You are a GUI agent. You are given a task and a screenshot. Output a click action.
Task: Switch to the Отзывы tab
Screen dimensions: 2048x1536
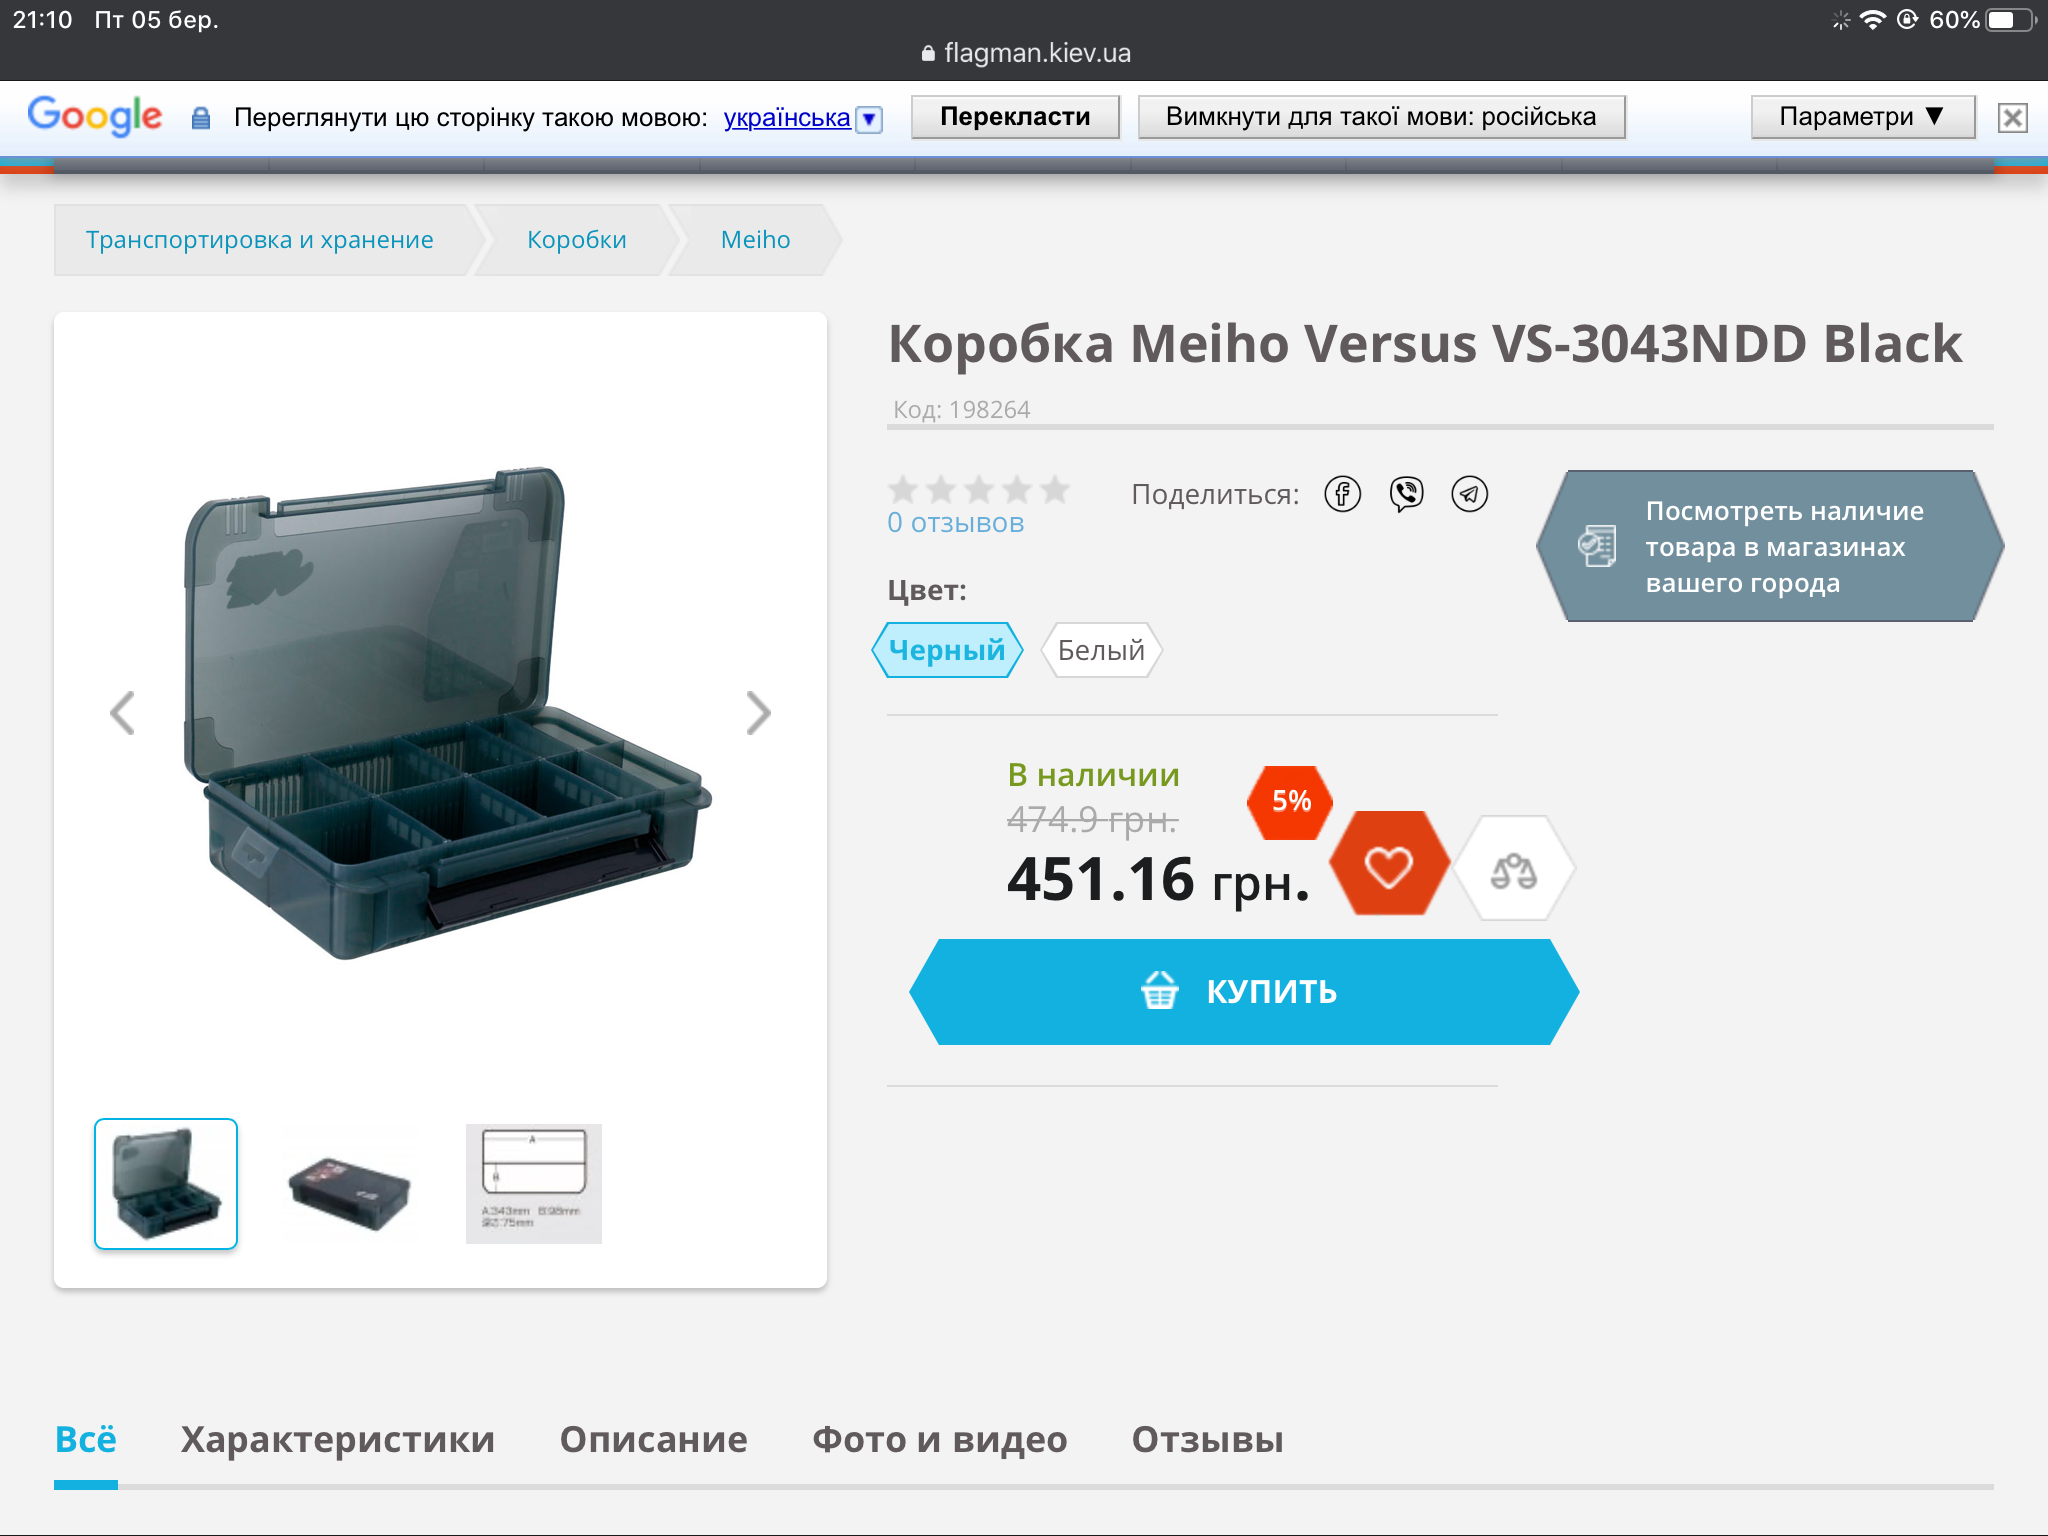[x=1207, y=1439]
